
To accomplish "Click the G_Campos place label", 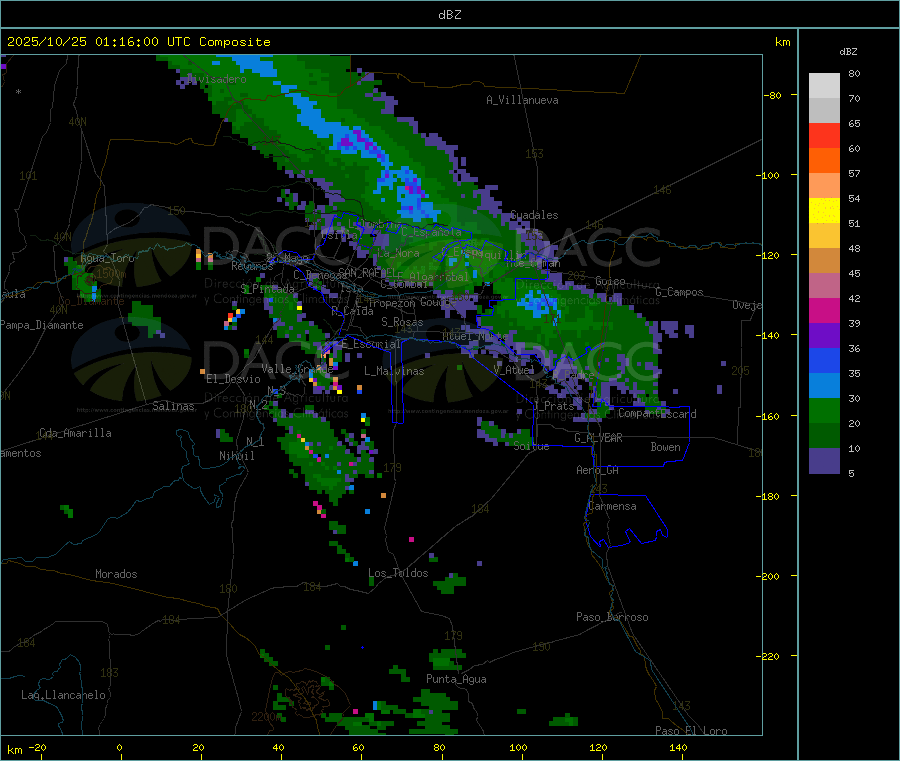I will coord(680,292).
